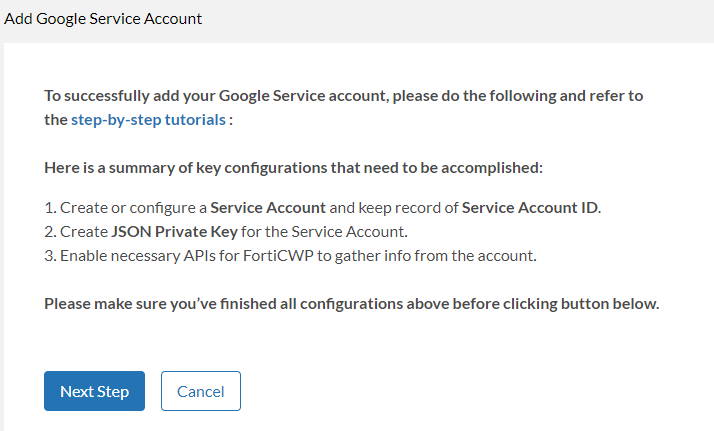Click 'Create or configure a' in step 1

[133, 208]
